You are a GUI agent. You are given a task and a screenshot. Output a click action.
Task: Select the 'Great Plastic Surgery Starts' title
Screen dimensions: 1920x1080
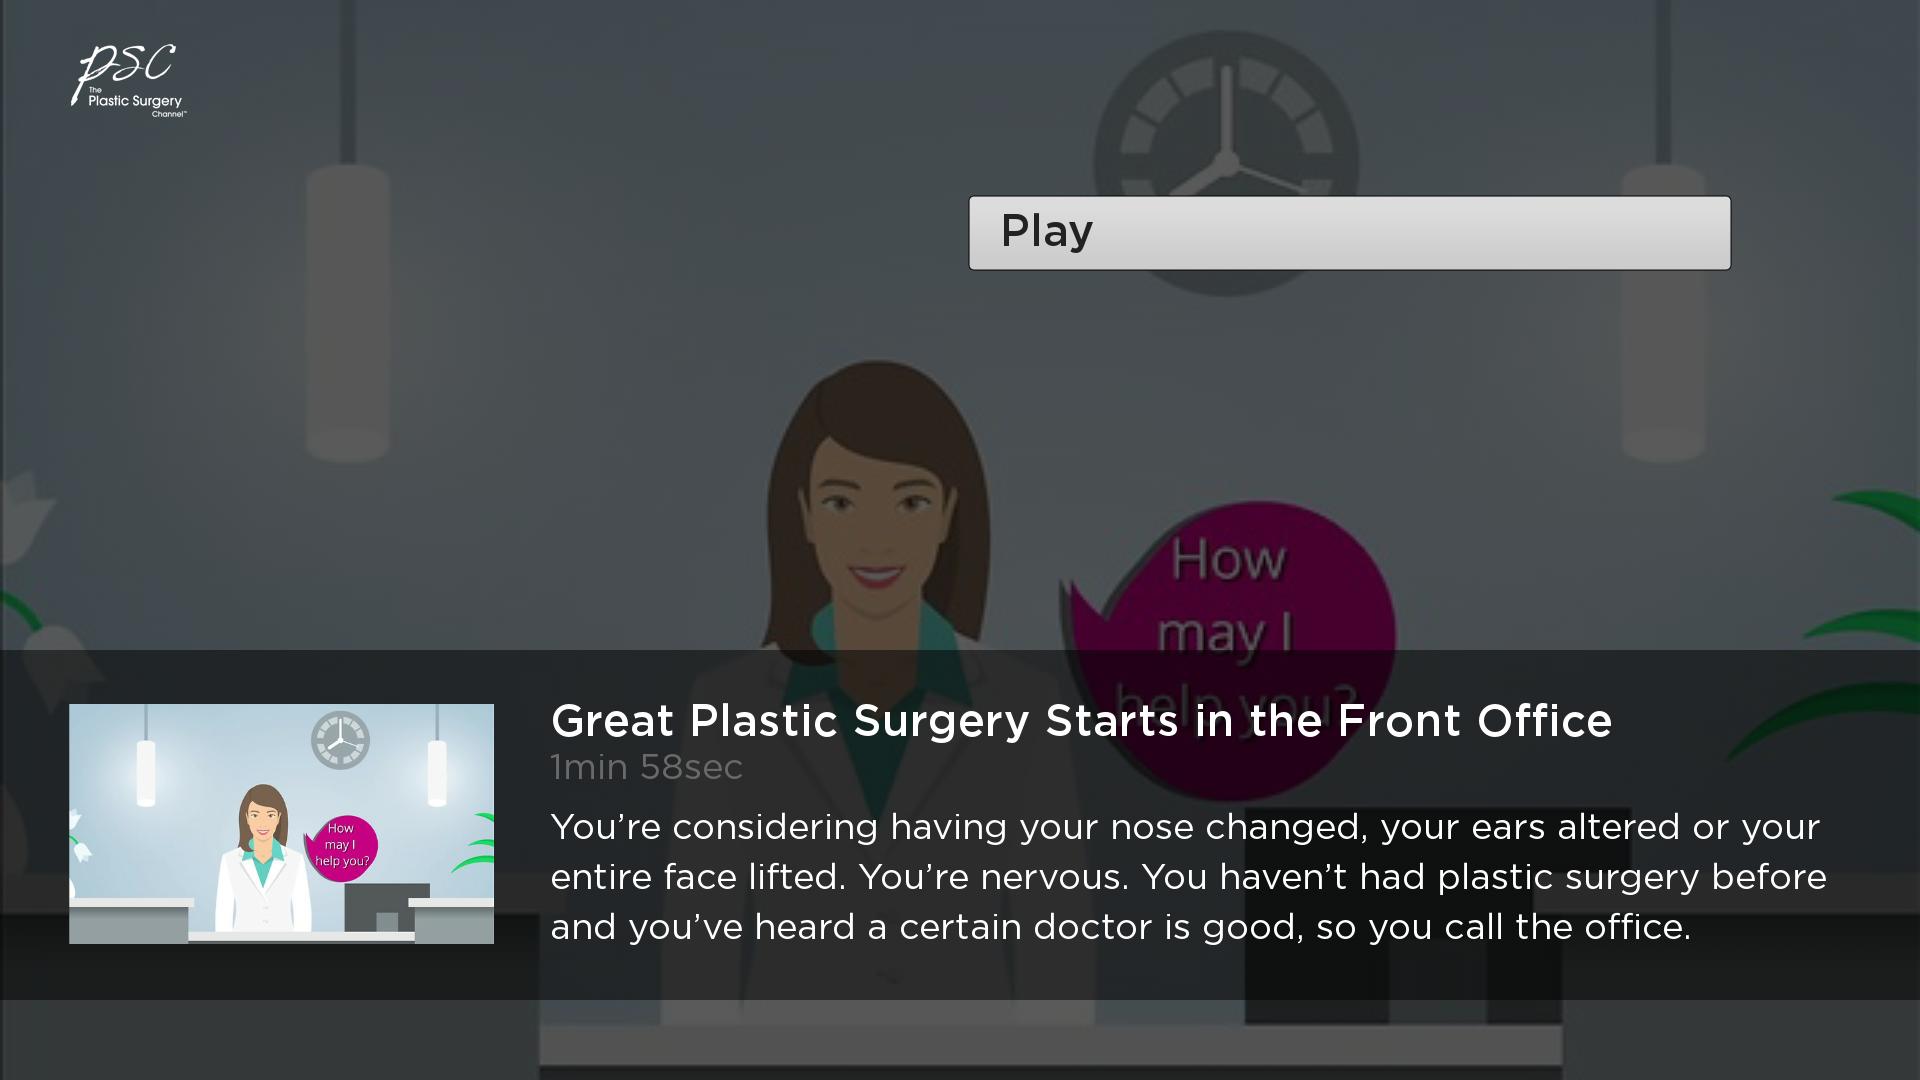point(1081,721)
